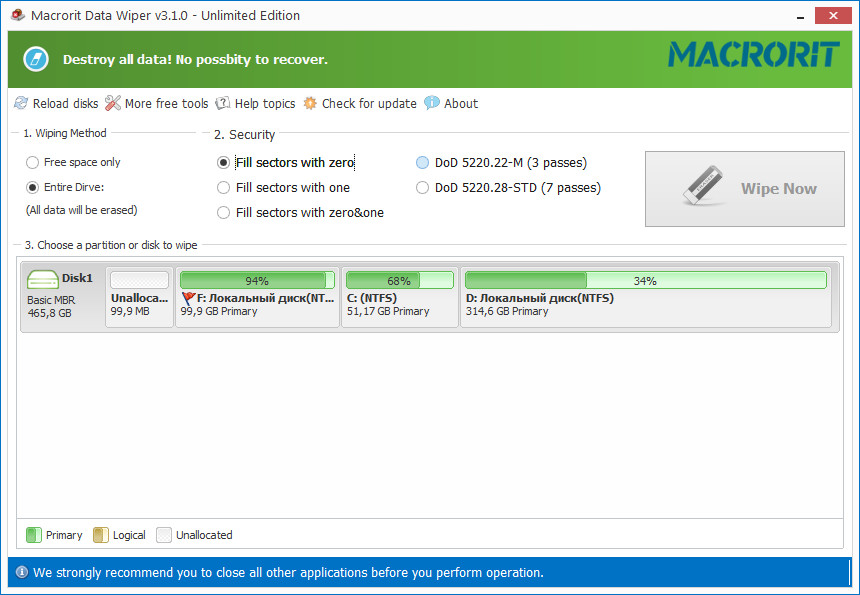This screenshot has width=860, height=595.
Task: Click the info icon in status bar
Action: point(22,573)
